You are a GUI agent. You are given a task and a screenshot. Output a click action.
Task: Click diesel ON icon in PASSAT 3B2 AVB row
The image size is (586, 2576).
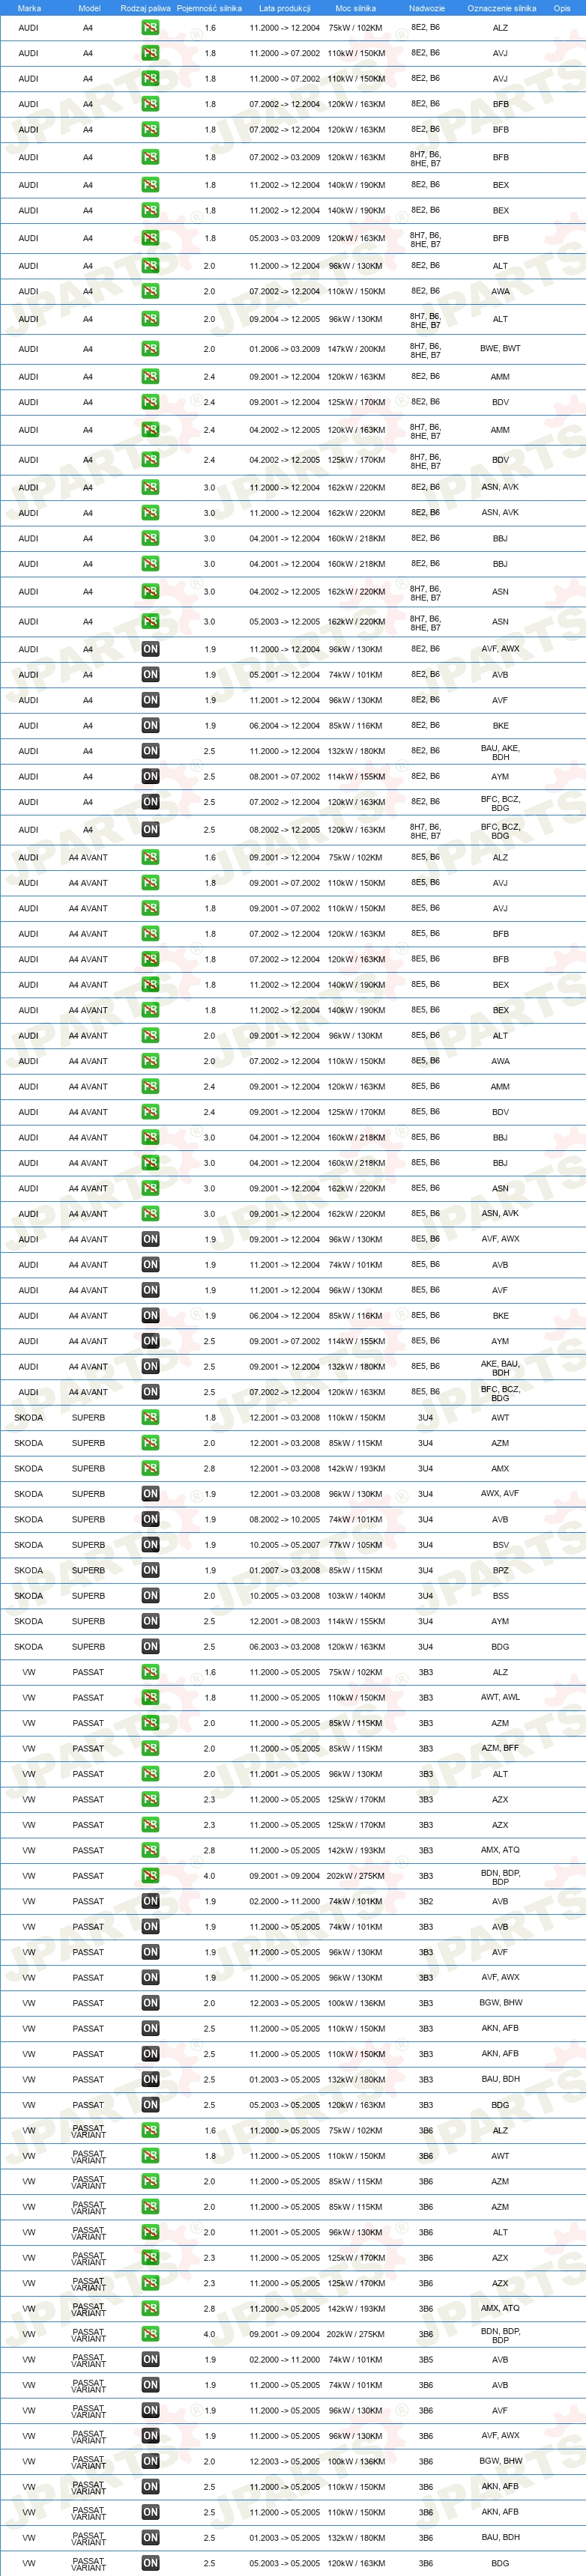pyautogui.click(x=150, y=1901)
